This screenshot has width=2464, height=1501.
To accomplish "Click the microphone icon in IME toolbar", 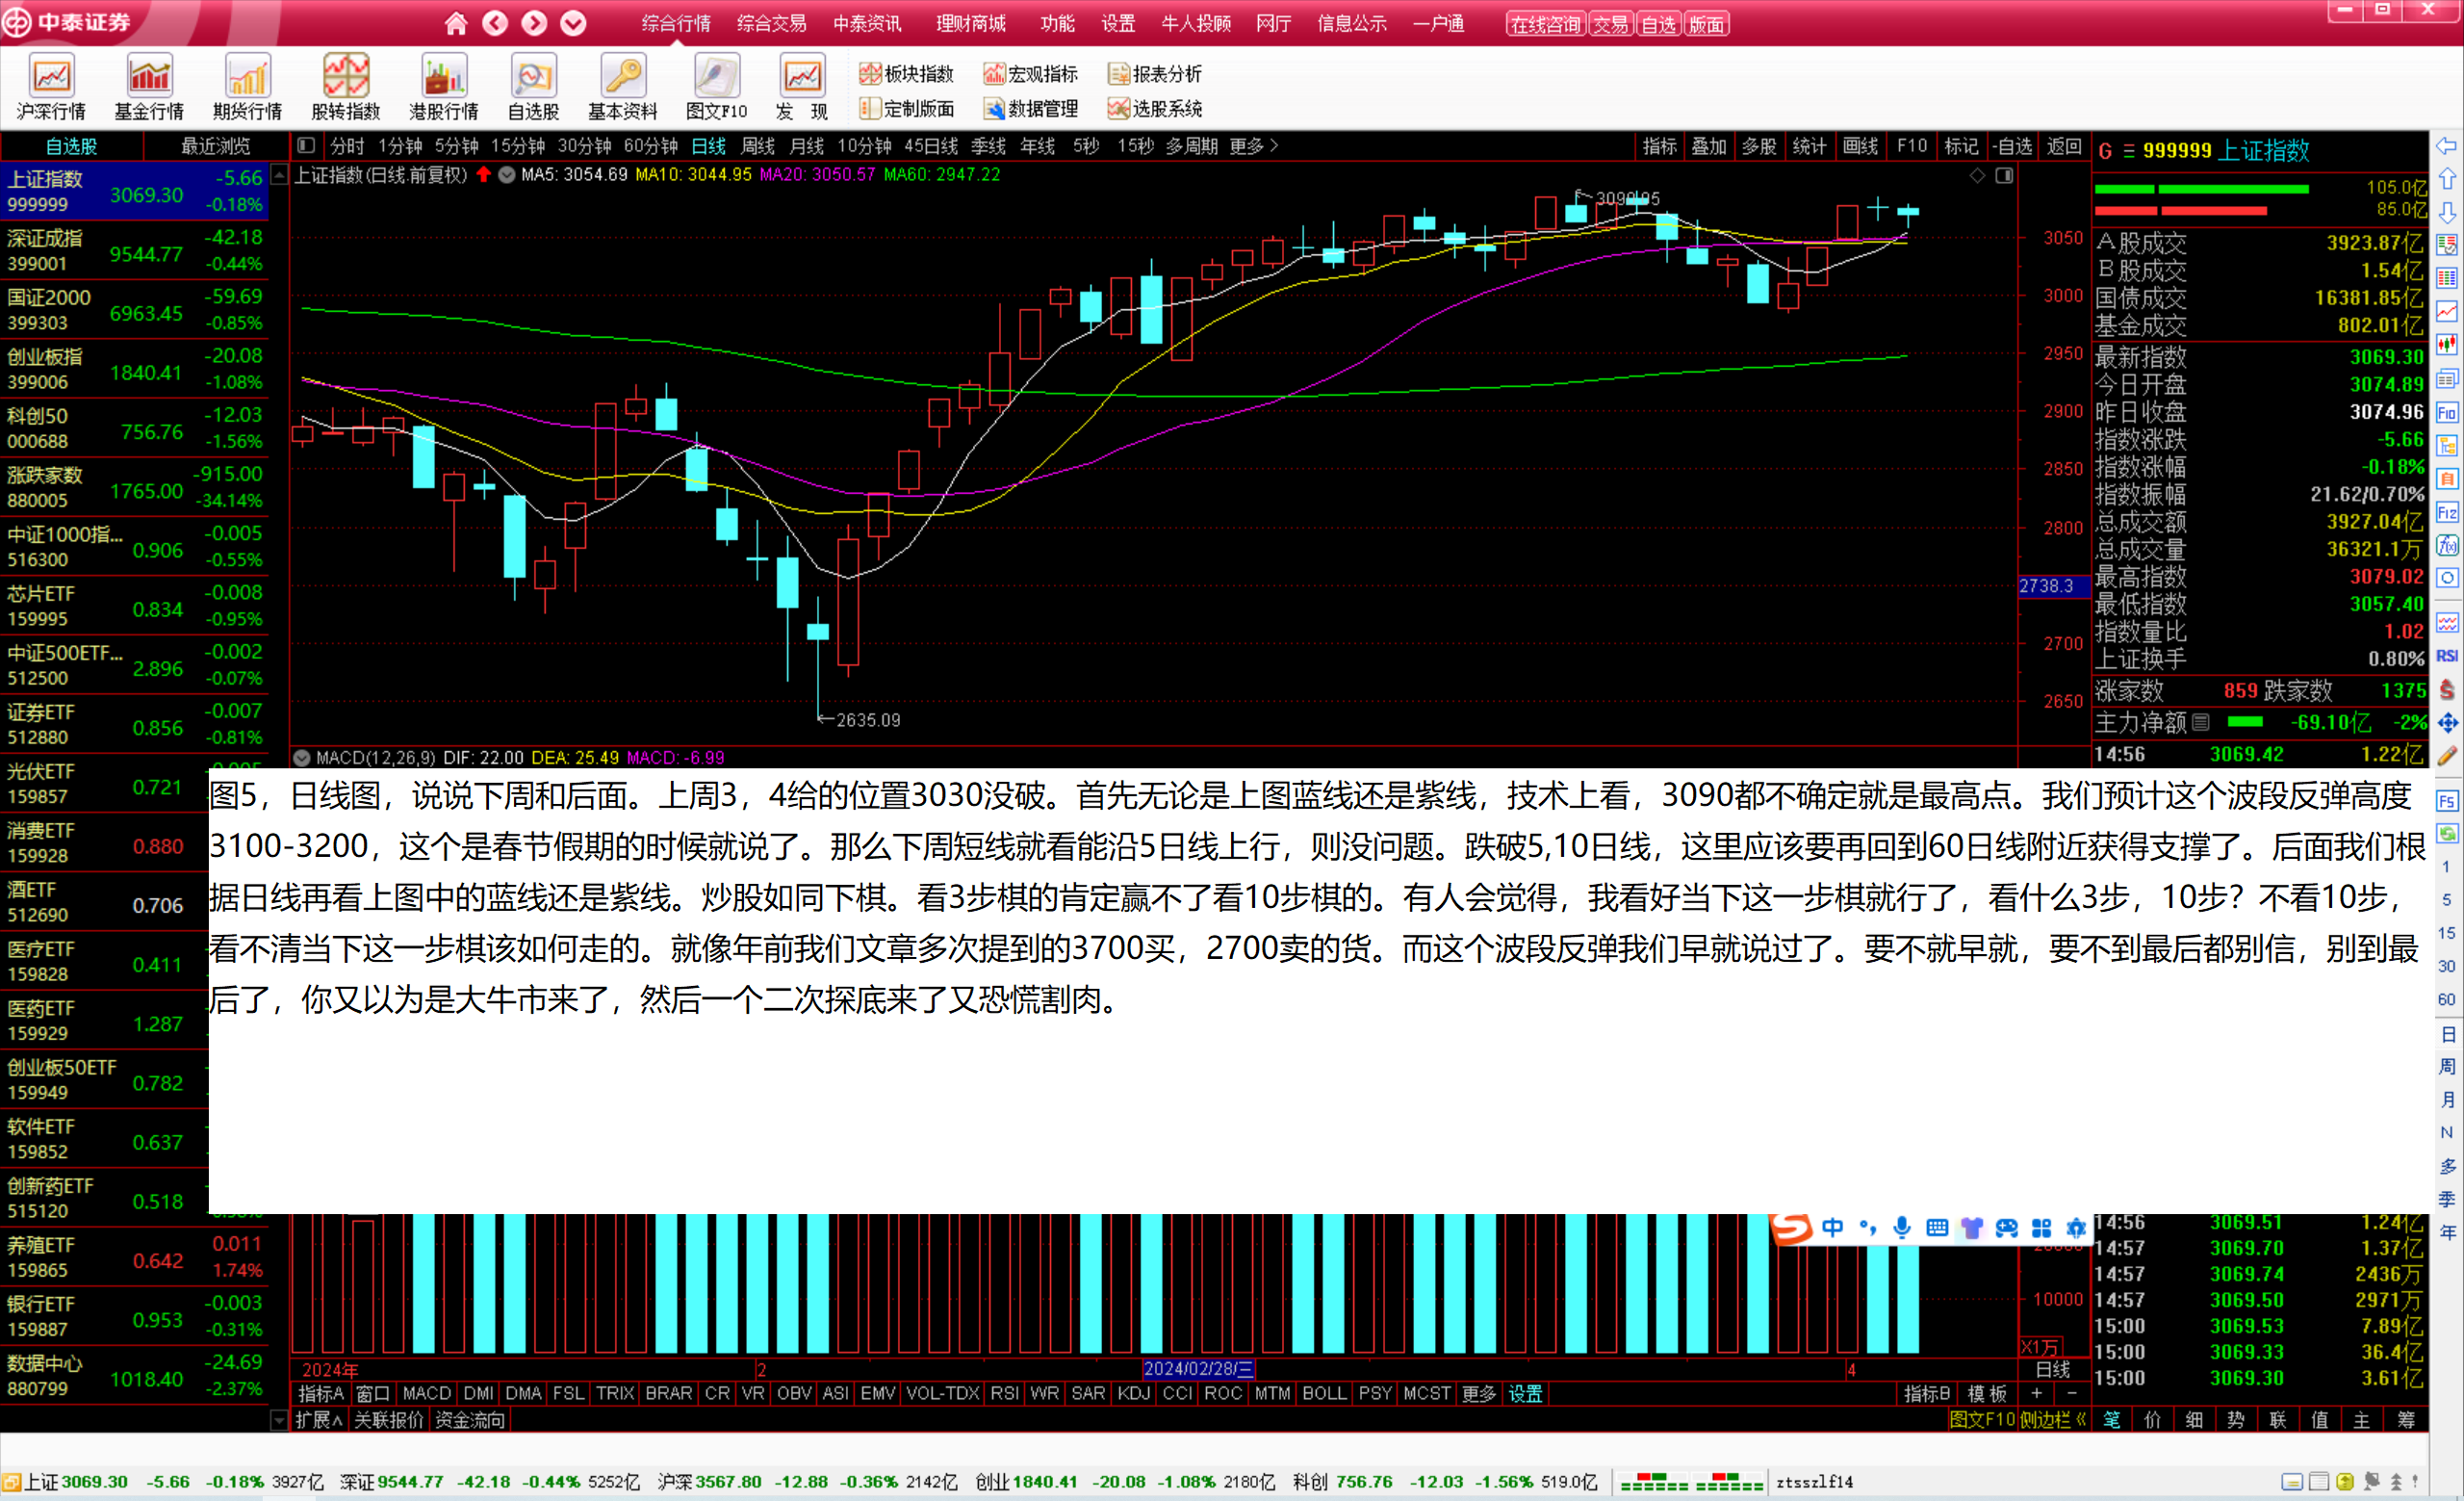I will coord(1902,1227).
